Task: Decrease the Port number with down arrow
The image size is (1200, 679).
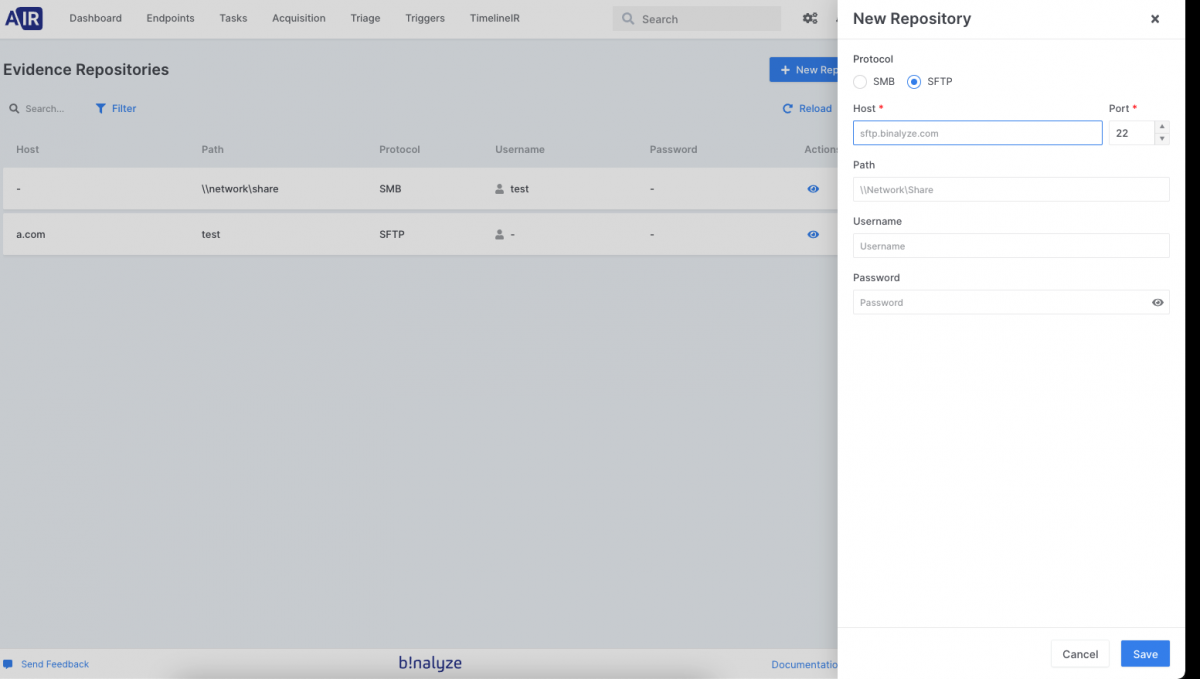Action: (1161, 139)
